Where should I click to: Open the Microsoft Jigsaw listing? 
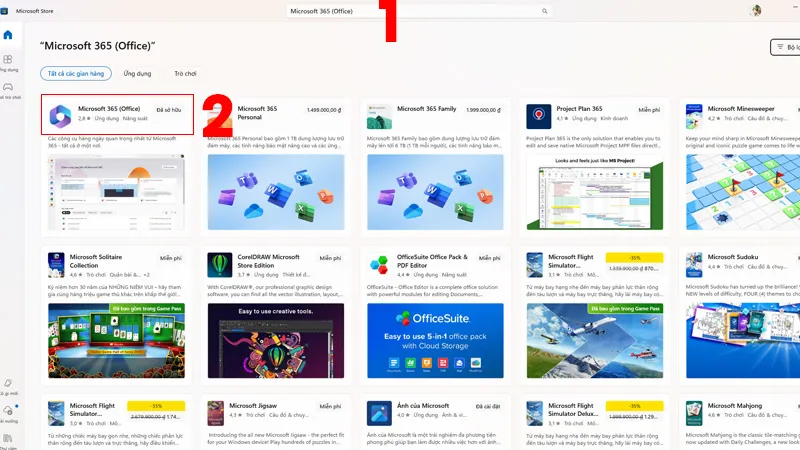click(276, 422)
